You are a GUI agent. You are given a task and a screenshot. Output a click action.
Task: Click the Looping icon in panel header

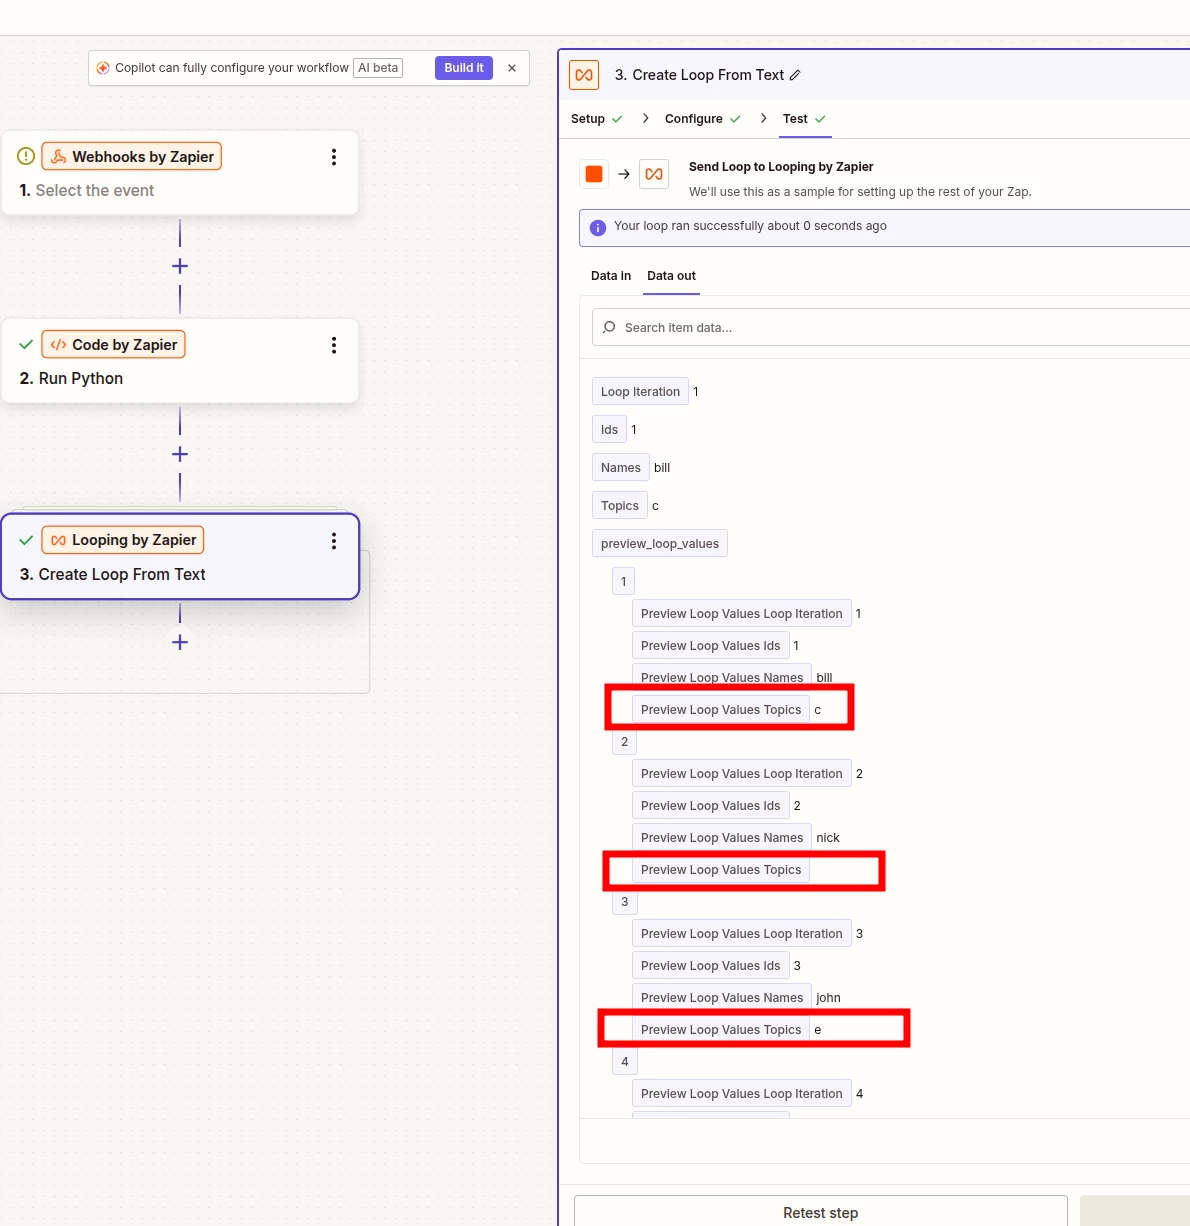pyautogui.click(x=584, y=75)
